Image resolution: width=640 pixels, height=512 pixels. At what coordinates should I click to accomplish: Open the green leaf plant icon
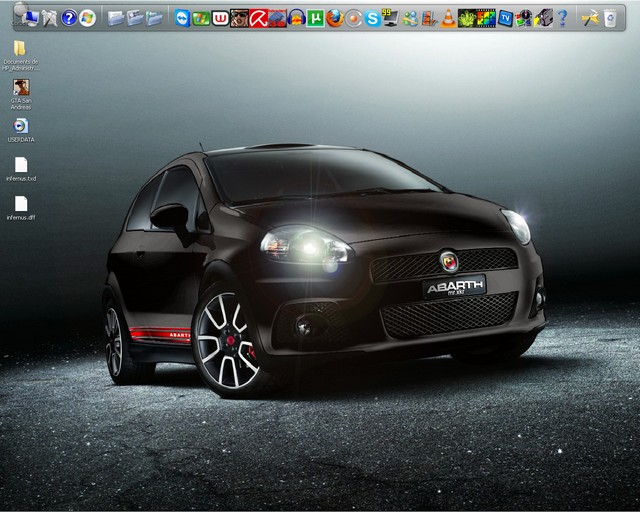(467, 18)
